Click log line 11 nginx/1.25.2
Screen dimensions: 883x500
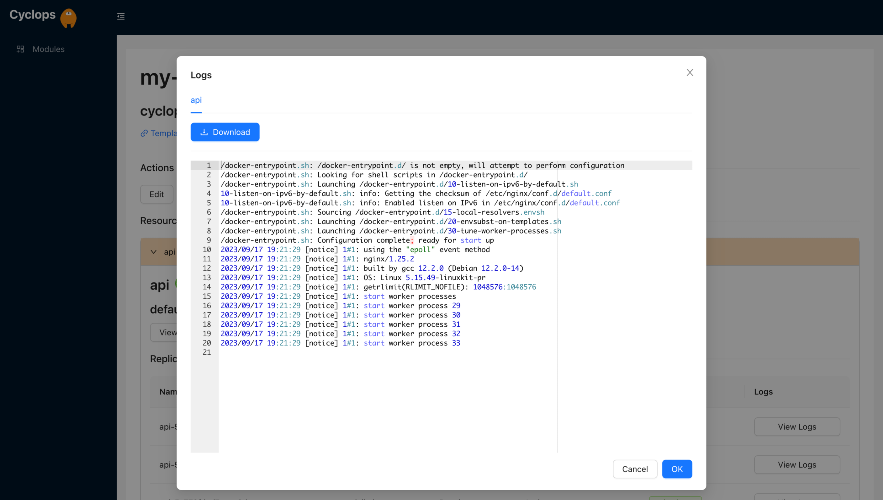[x=317, y=259]
